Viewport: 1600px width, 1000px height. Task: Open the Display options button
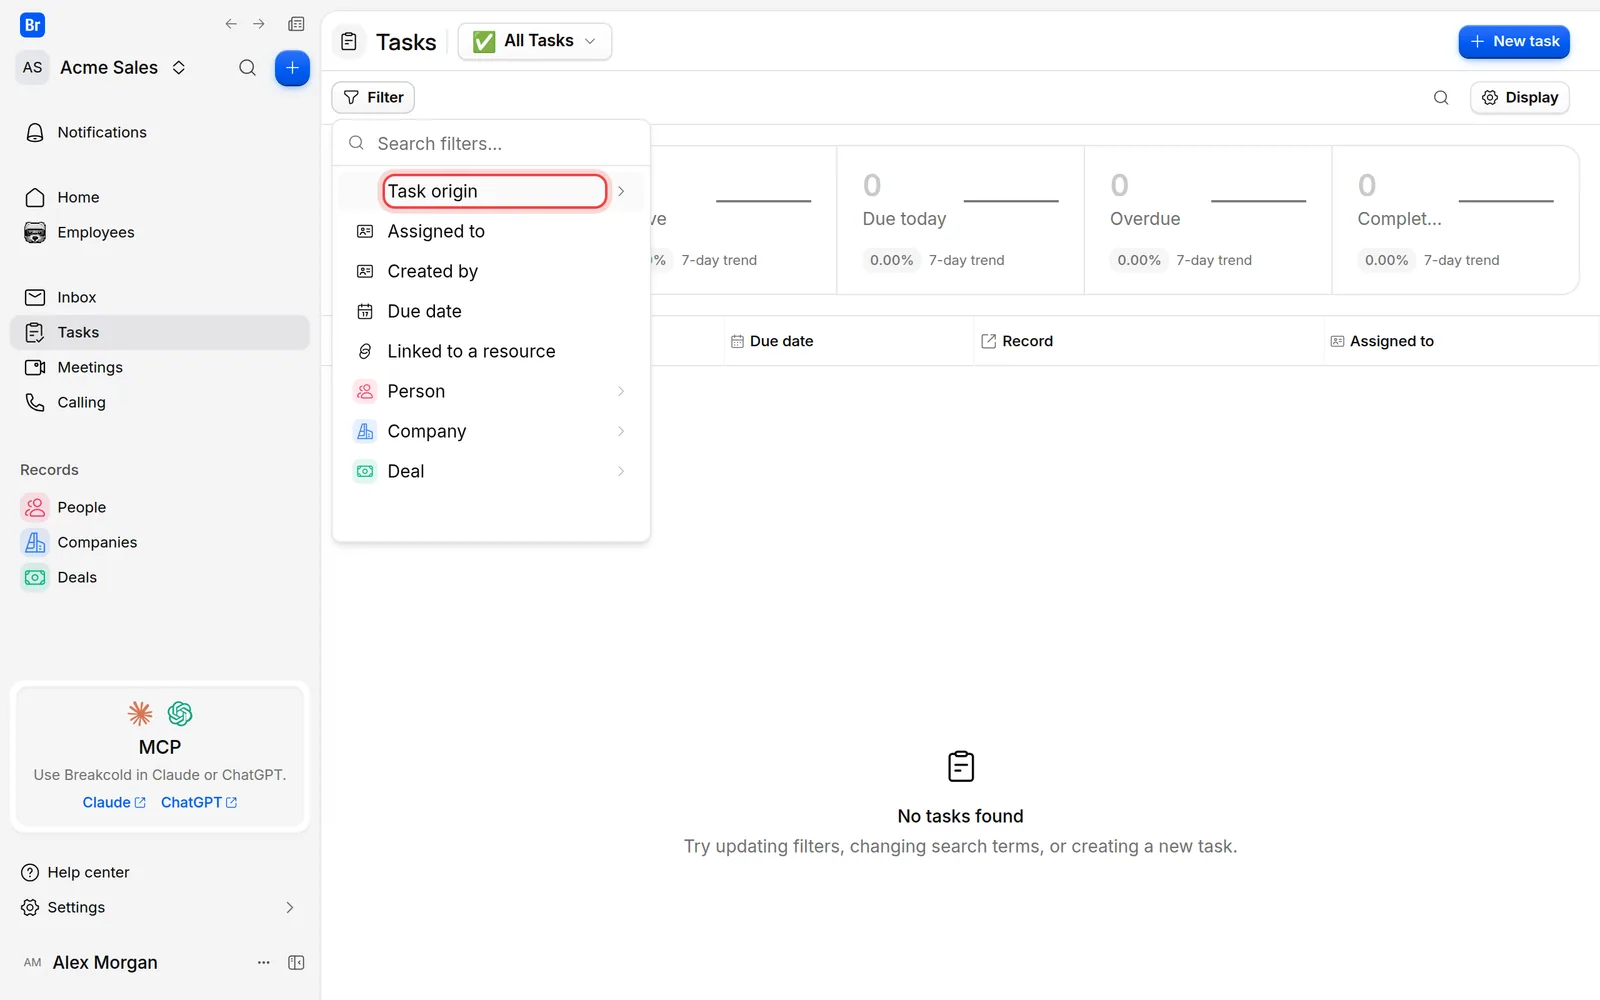click(x=1520, y=97)
